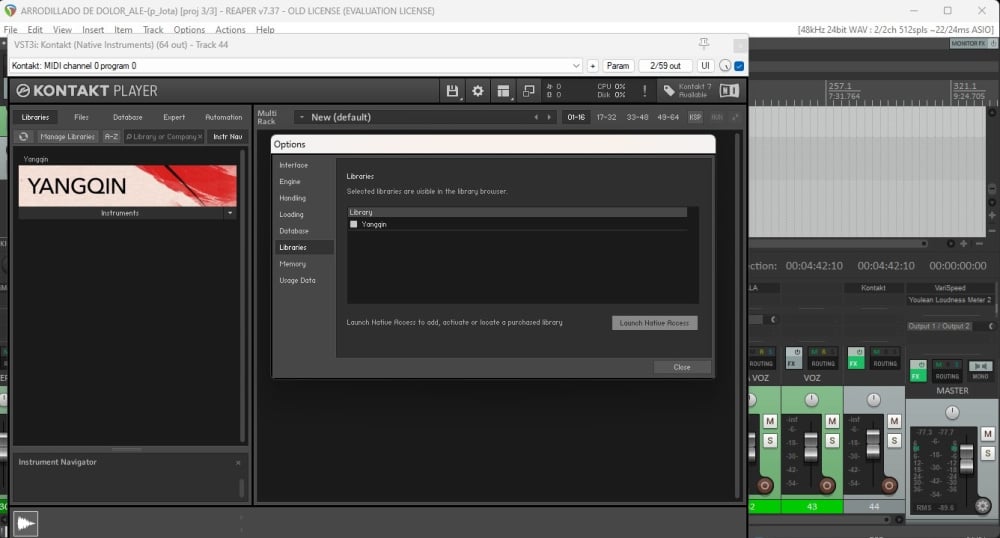Screen dimensions: 1000x538
Task: Click the Kontakt 7 Available tag icon
Action: [x=669, y=91]
